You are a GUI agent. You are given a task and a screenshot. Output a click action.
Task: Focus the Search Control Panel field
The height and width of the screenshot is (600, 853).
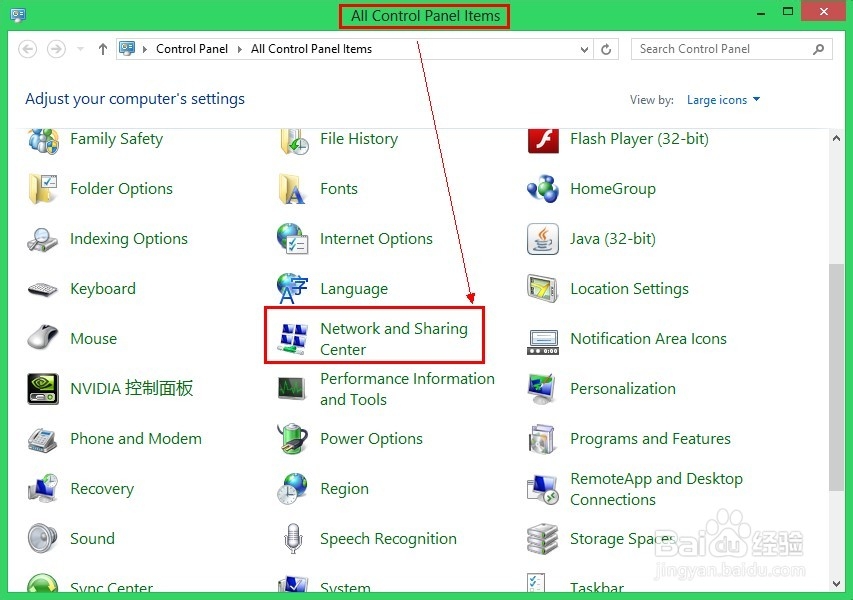[732, 49]
